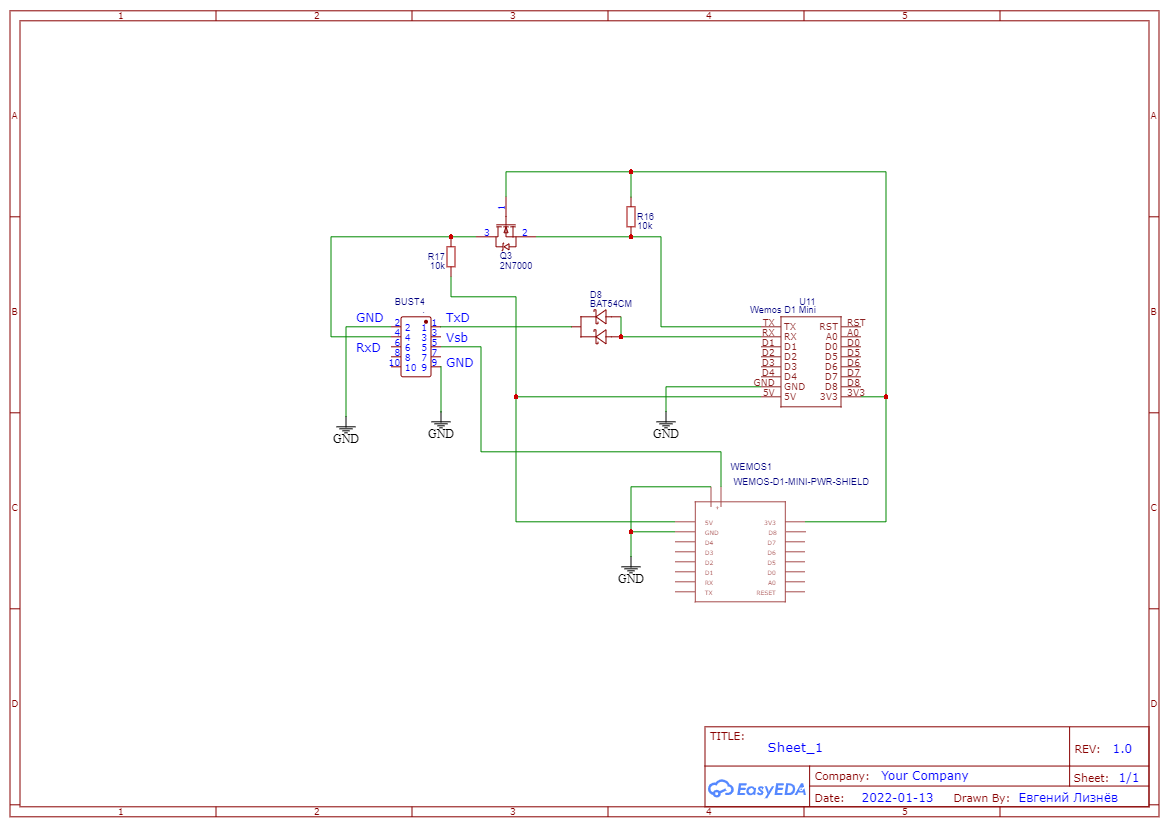1169x827 pixels.
Task: Click the red wire junction above R16
Action: pos(631,172)
